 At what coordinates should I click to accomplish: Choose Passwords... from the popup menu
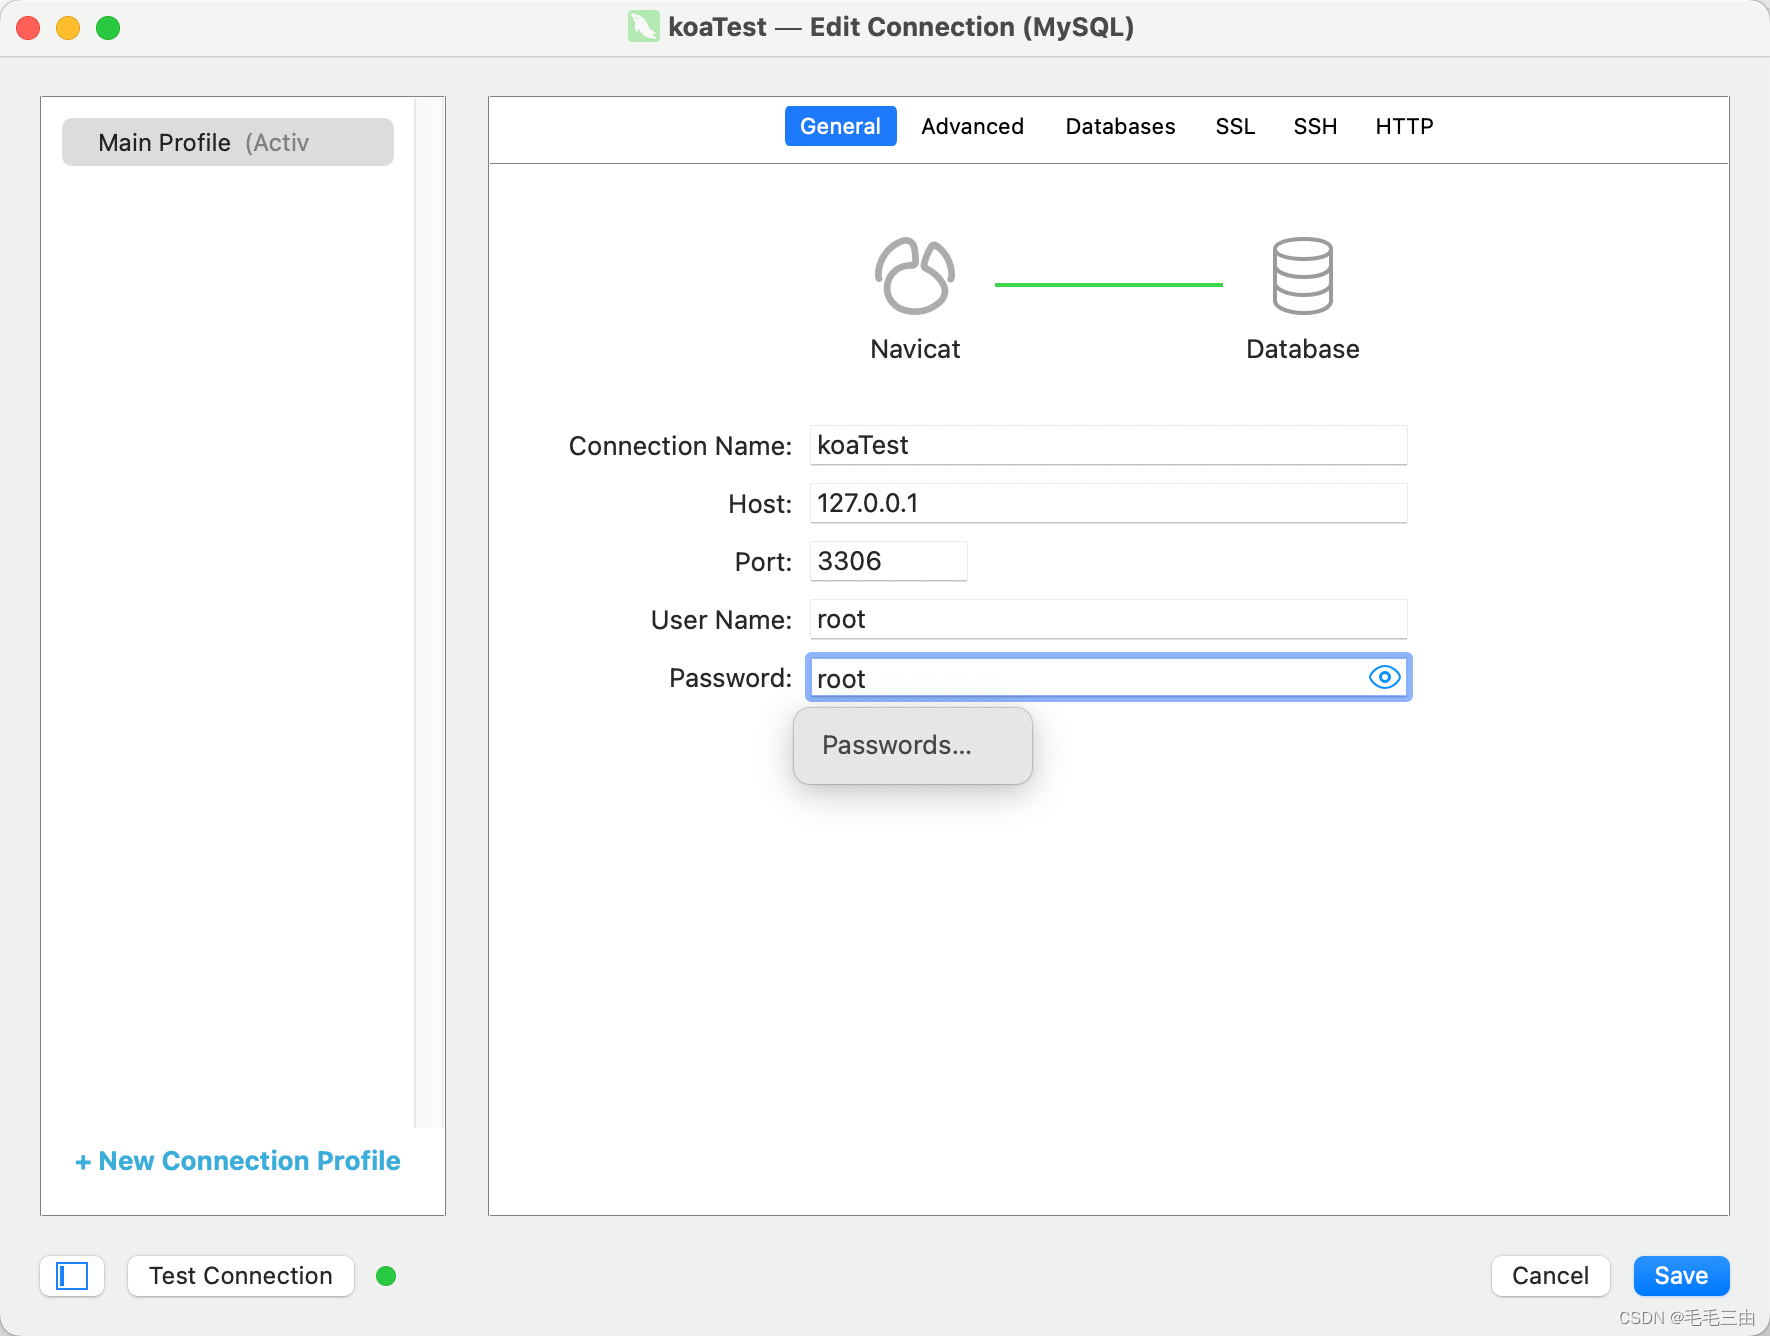tap(912, 746)
